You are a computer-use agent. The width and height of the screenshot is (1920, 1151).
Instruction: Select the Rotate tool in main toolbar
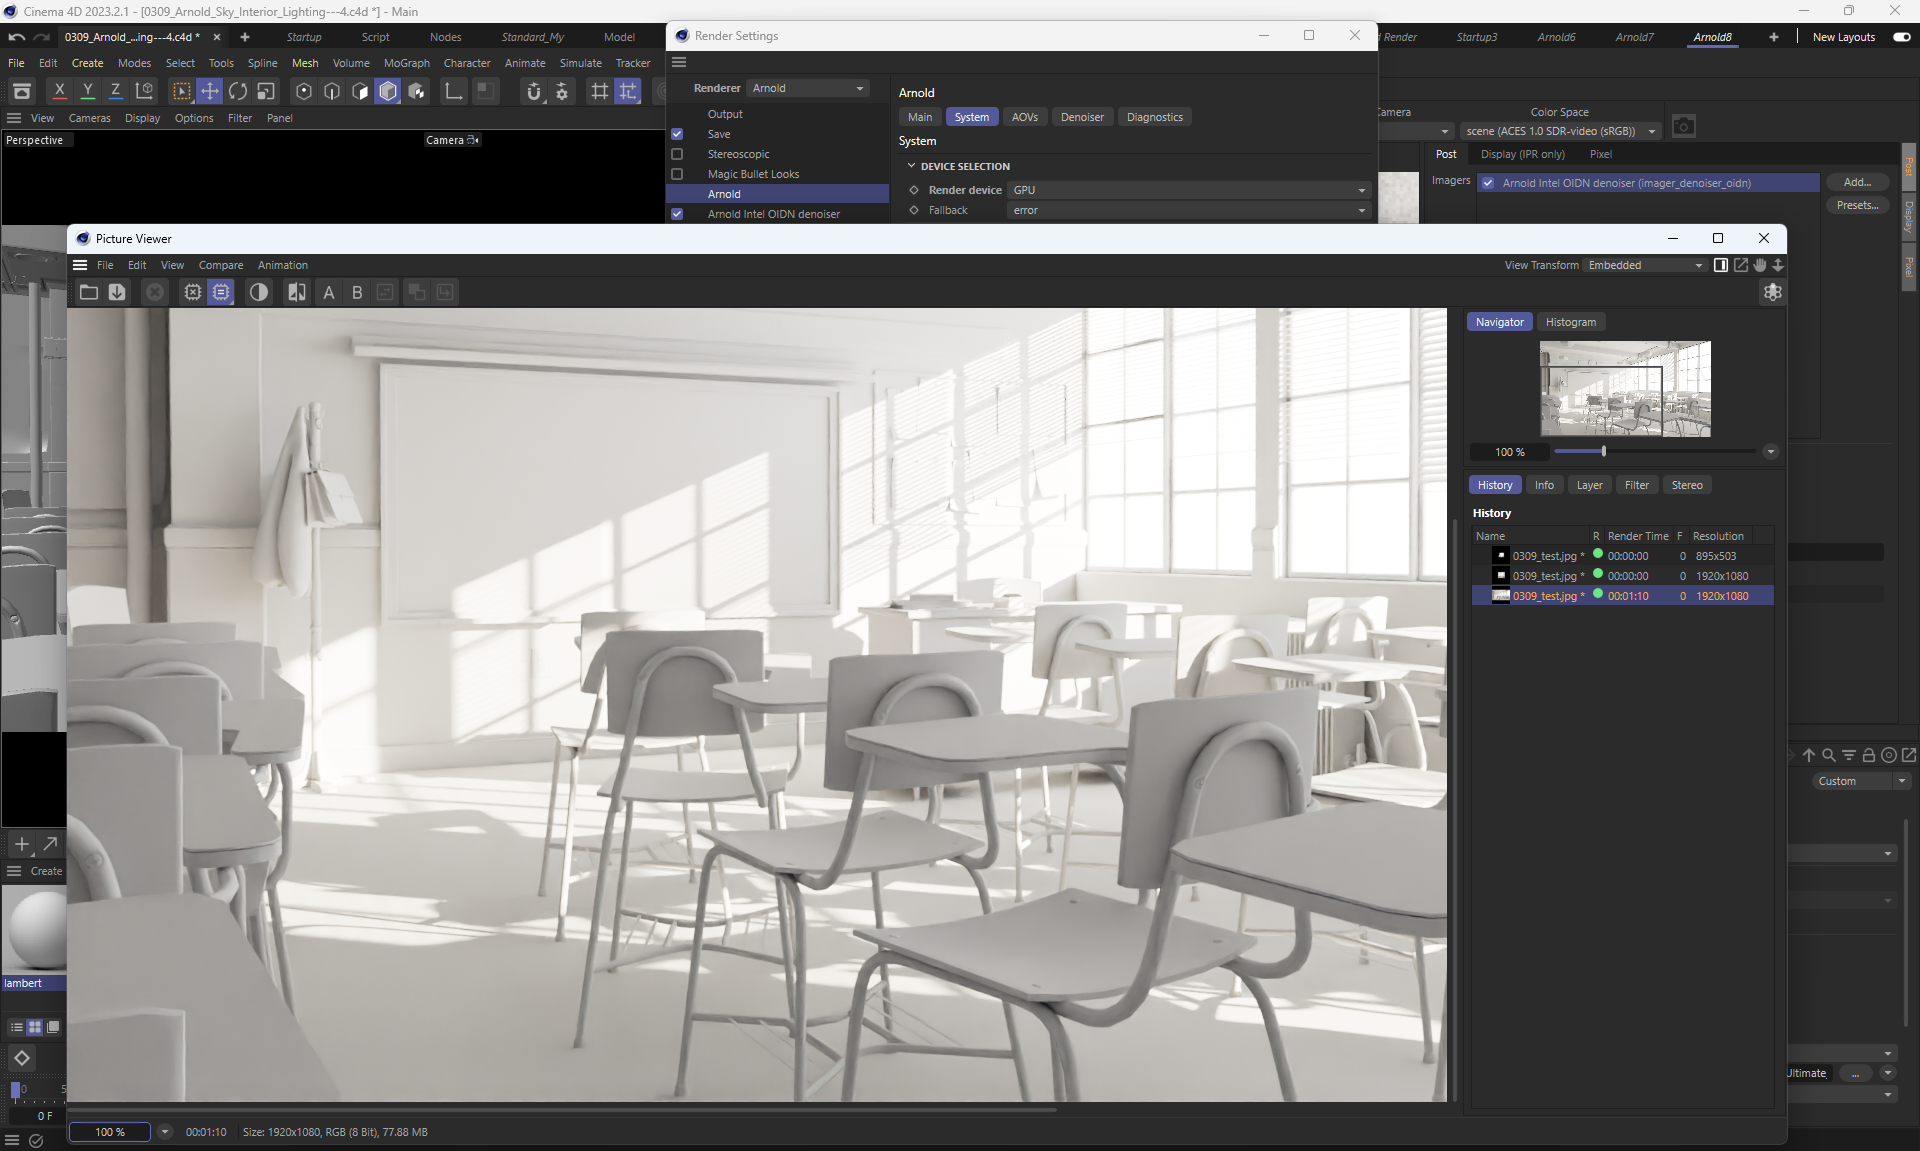[x=238, y=91]
